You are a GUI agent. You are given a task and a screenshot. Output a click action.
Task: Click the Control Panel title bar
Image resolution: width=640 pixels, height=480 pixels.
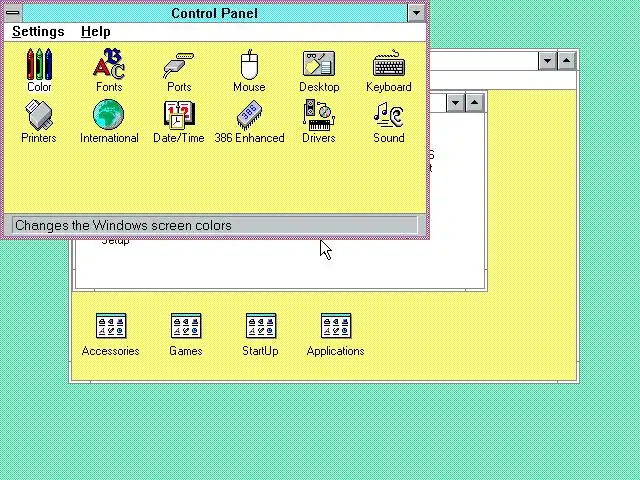pyautogui.click(x=215, y=13)
